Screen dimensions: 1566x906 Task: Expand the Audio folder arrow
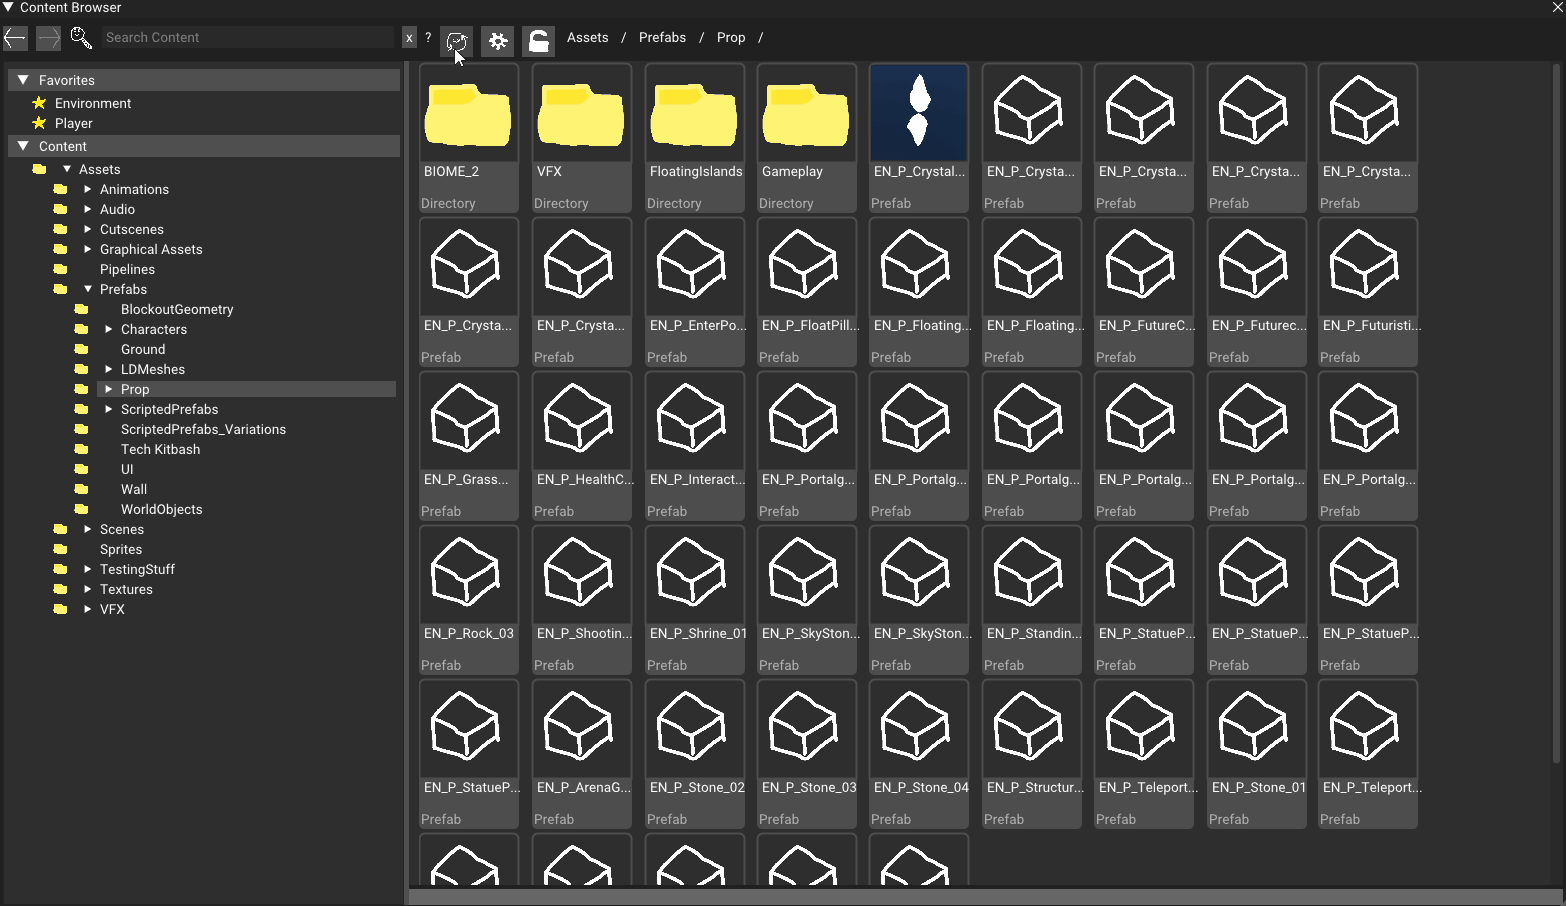(x=88, y=209)
